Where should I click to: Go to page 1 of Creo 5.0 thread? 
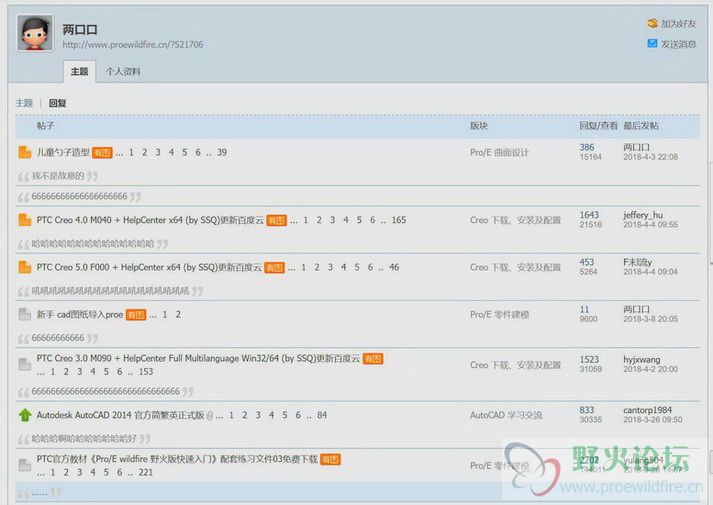[x=303, y=267]
